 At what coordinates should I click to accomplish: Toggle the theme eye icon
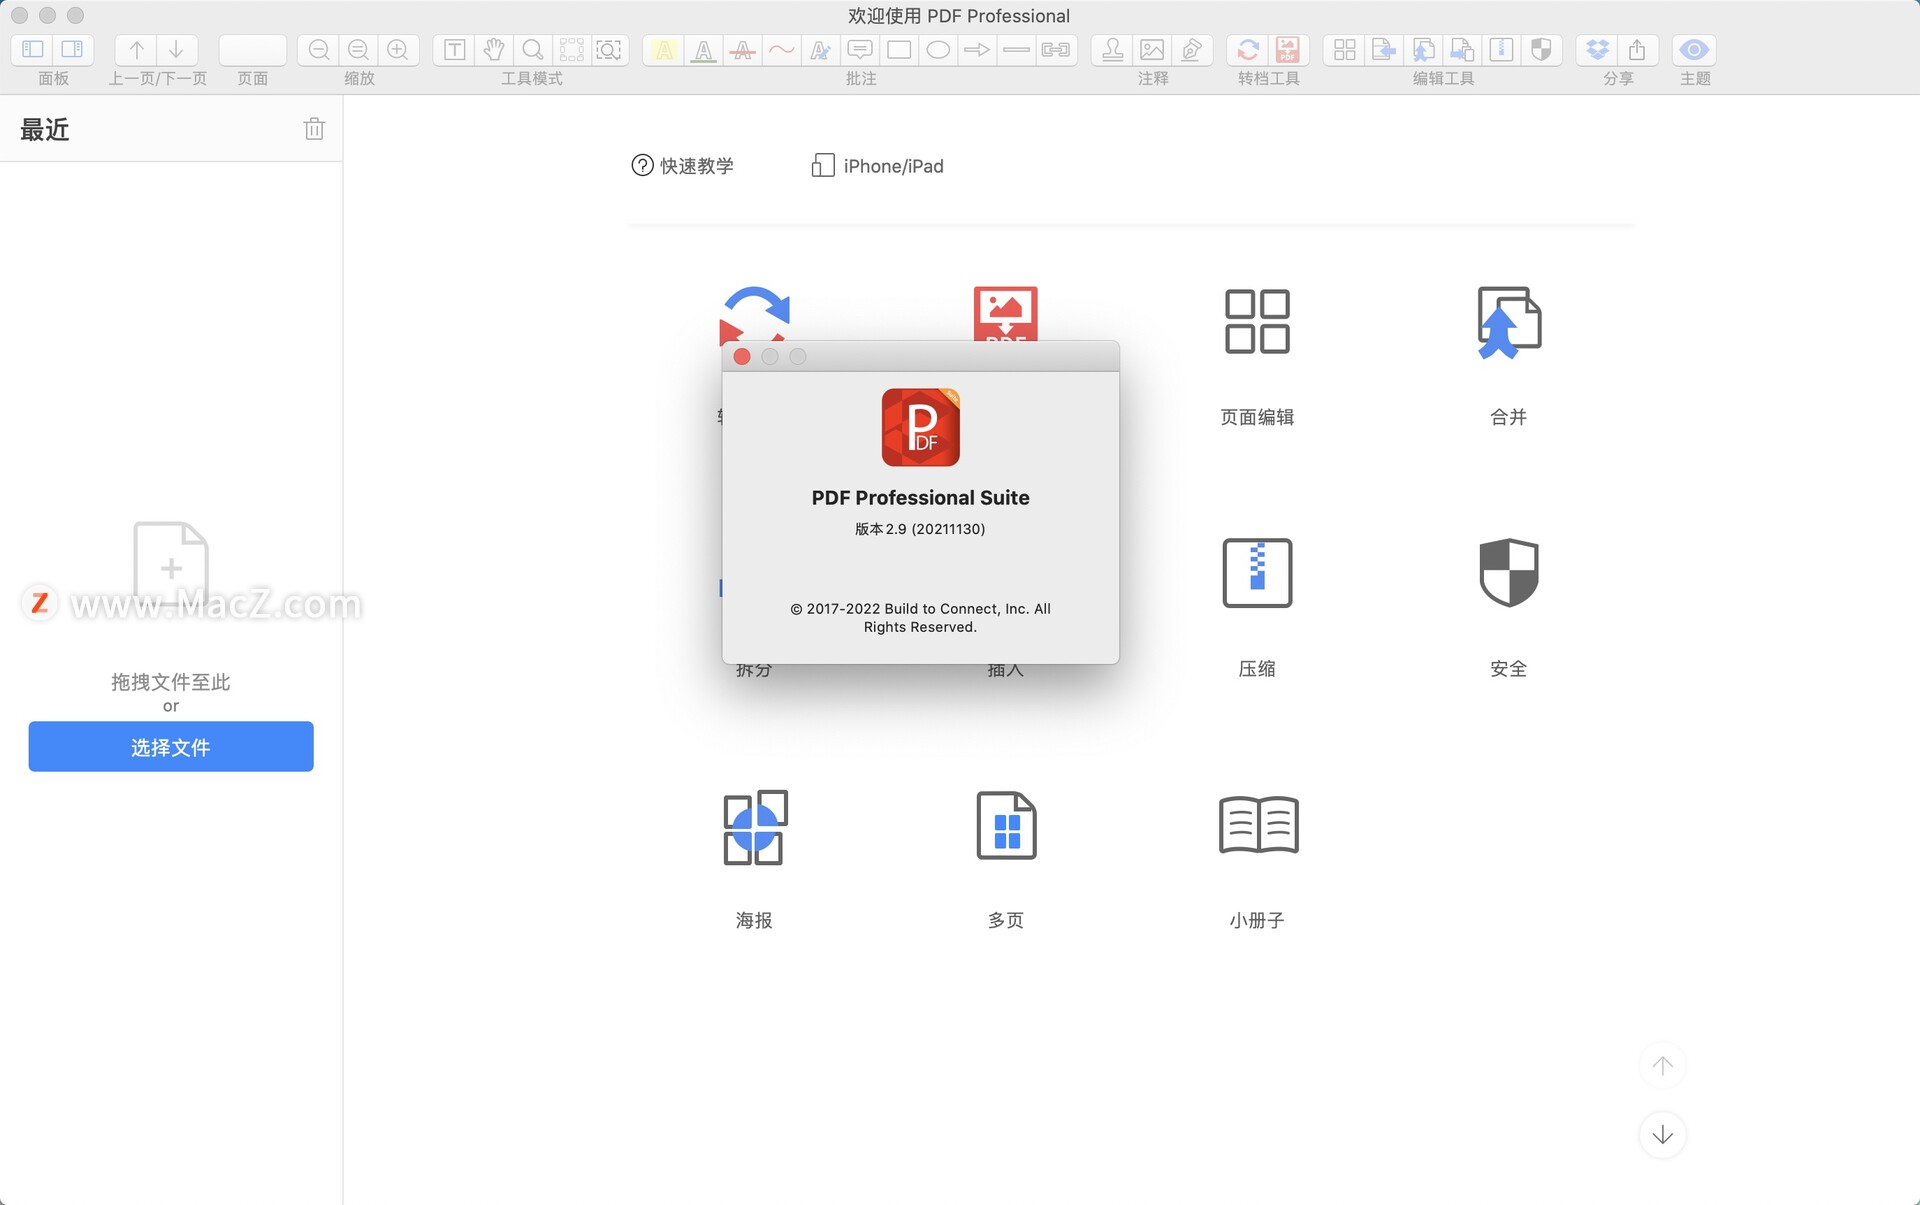click(1694, 49)
